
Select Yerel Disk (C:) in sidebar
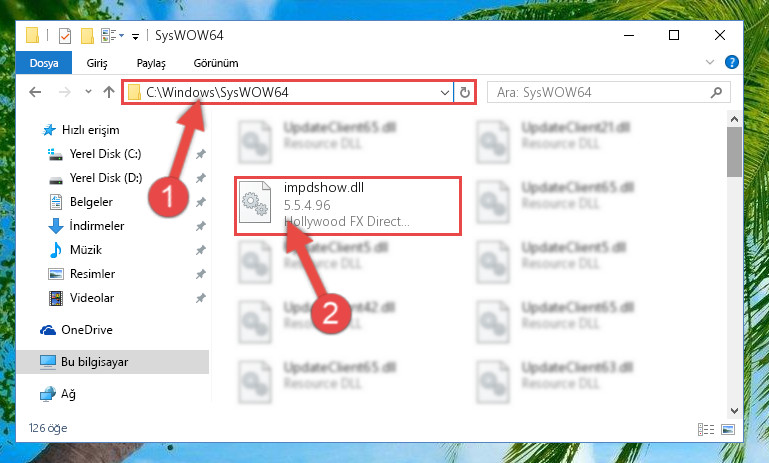[105, 154]
